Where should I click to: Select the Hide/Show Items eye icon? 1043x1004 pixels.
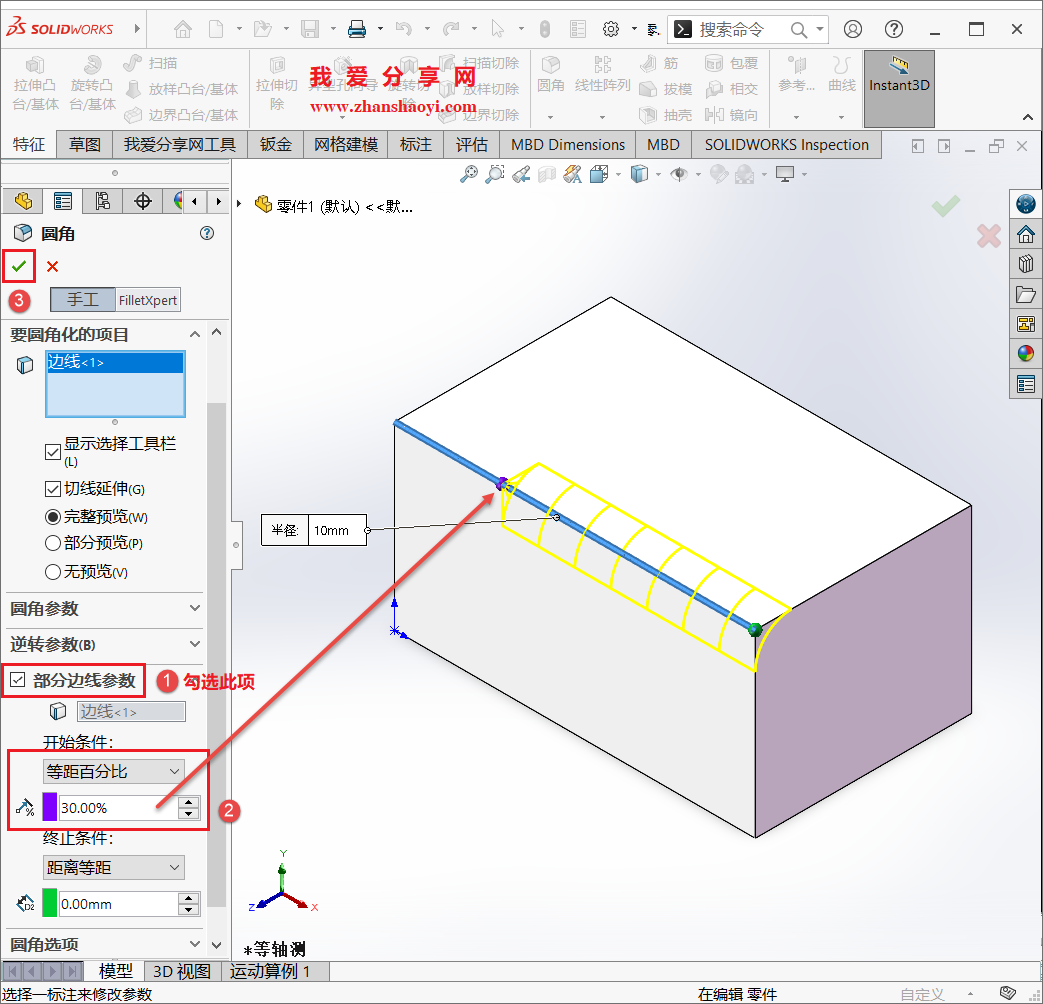680,173
